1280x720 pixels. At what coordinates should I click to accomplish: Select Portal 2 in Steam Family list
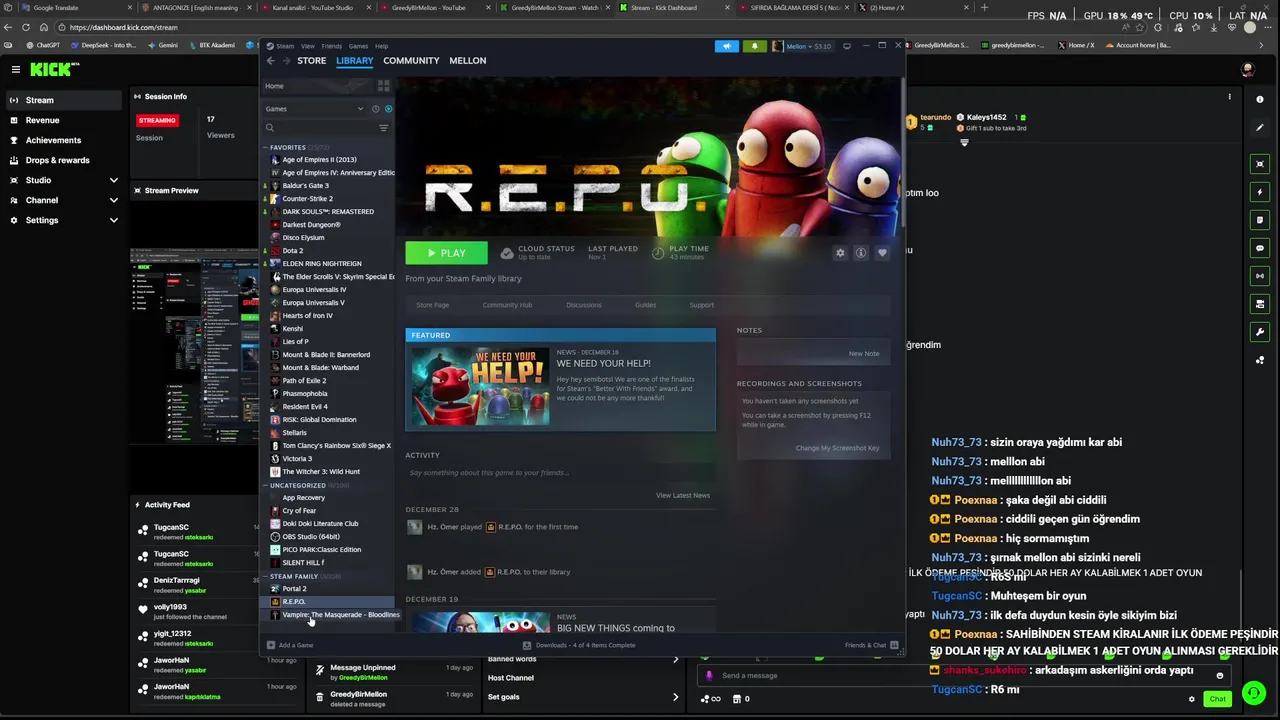pos(329,589)
